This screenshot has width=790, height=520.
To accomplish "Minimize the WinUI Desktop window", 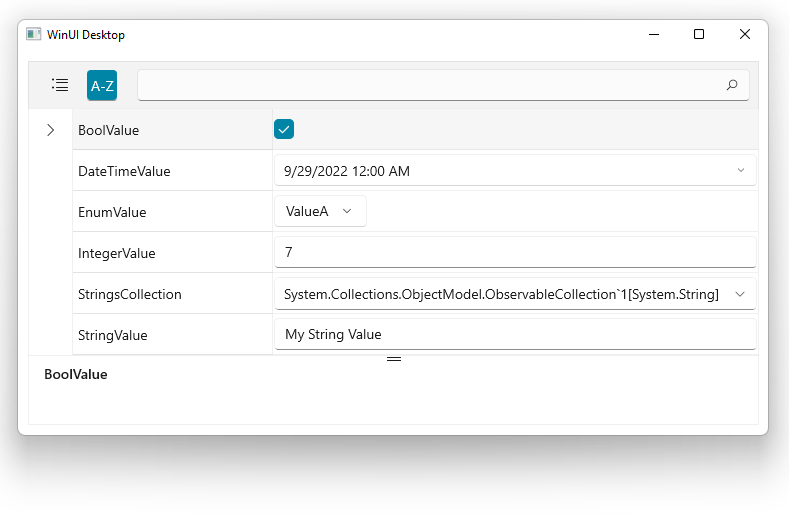I will 654,34.
